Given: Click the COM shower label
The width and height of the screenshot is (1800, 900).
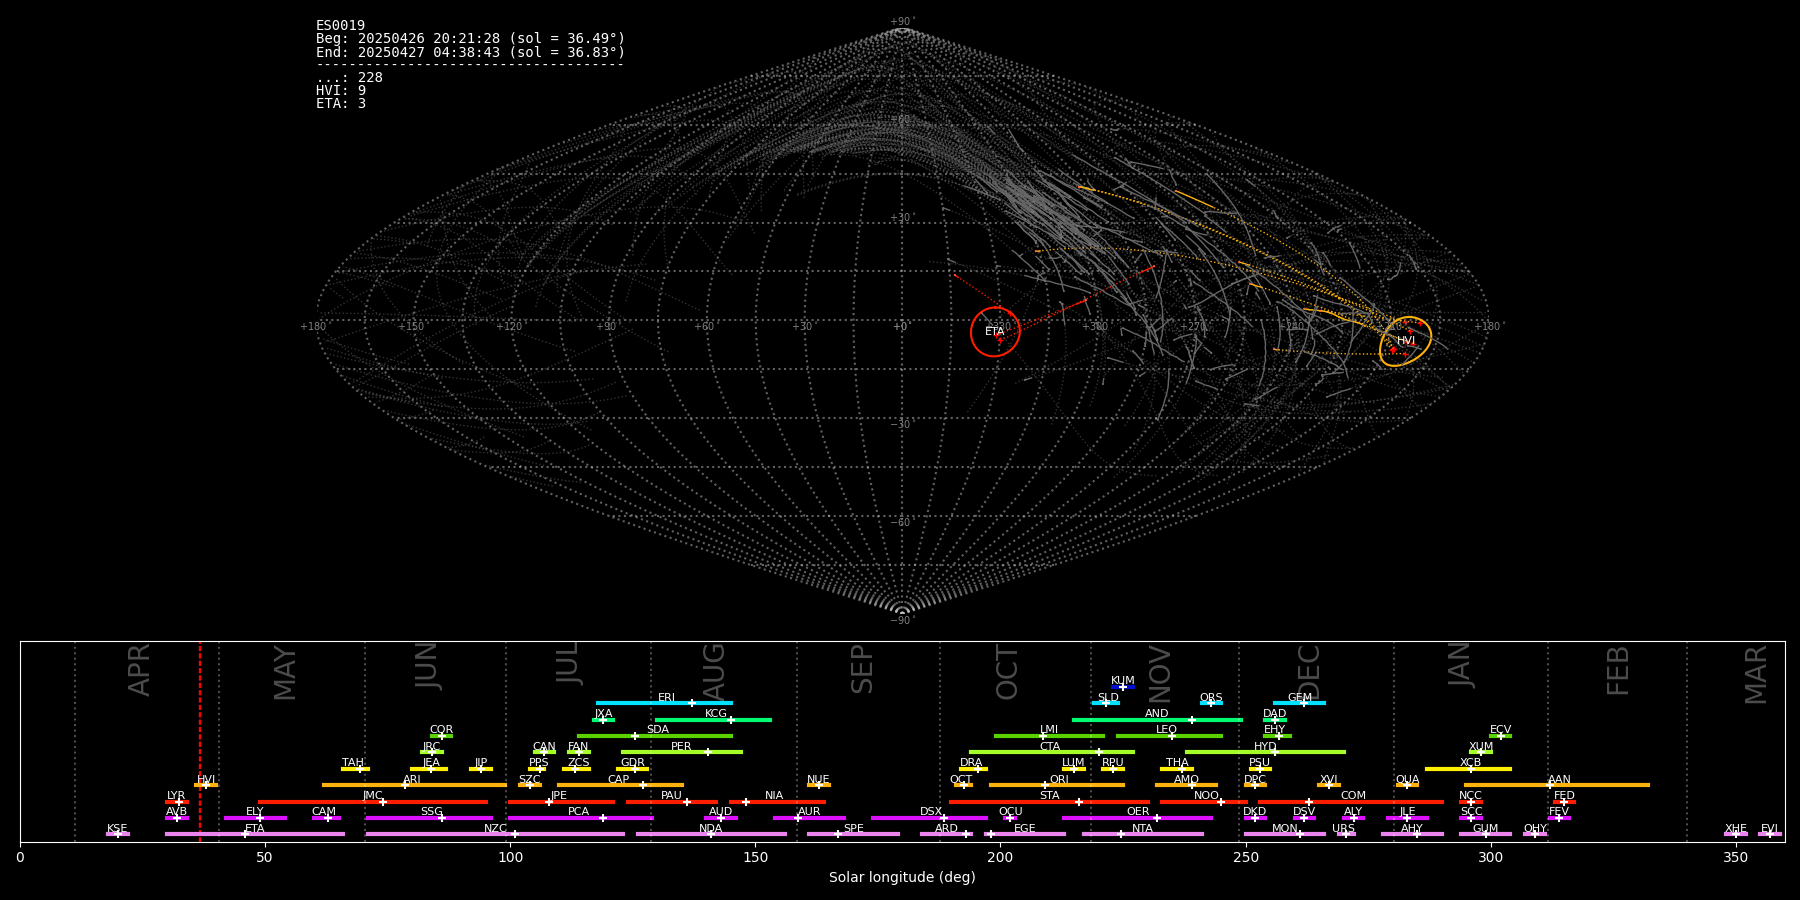Looking at the screenshot, I should (1353, 796).
